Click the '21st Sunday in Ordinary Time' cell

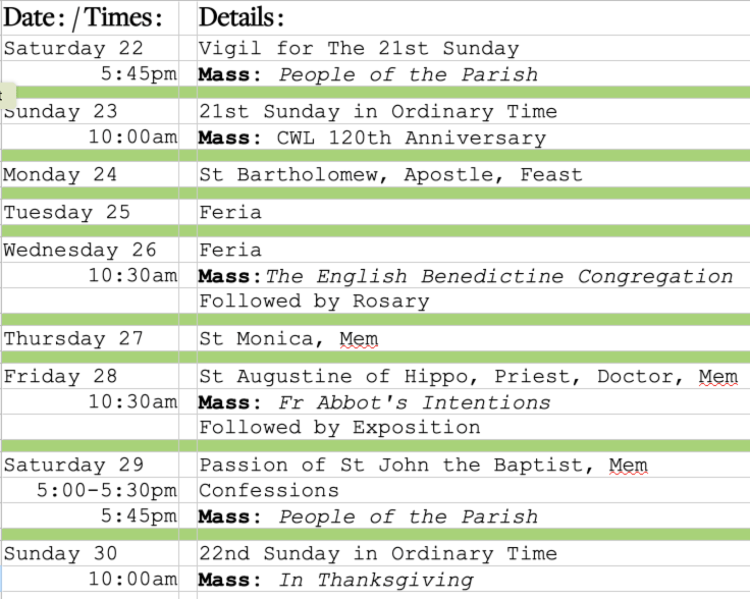tap(474, 111)
